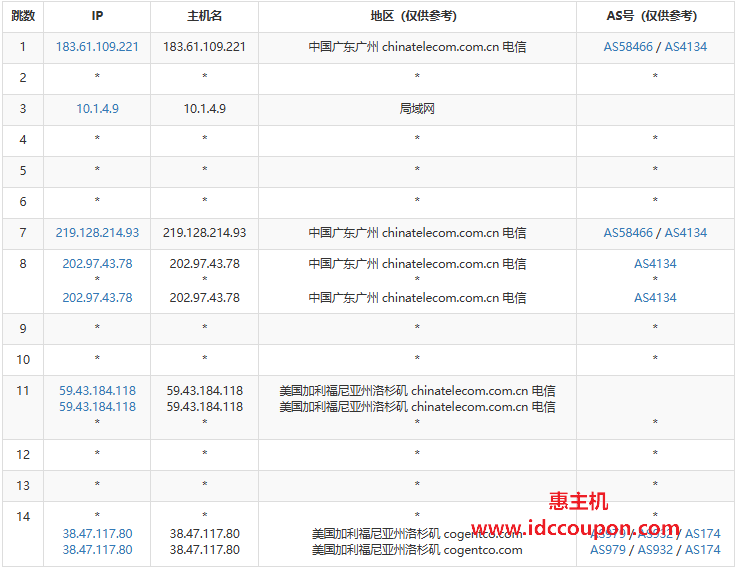
Task: Open the upper 38.47.117.80 IP link in hop 14
Action: pos(97,534)
